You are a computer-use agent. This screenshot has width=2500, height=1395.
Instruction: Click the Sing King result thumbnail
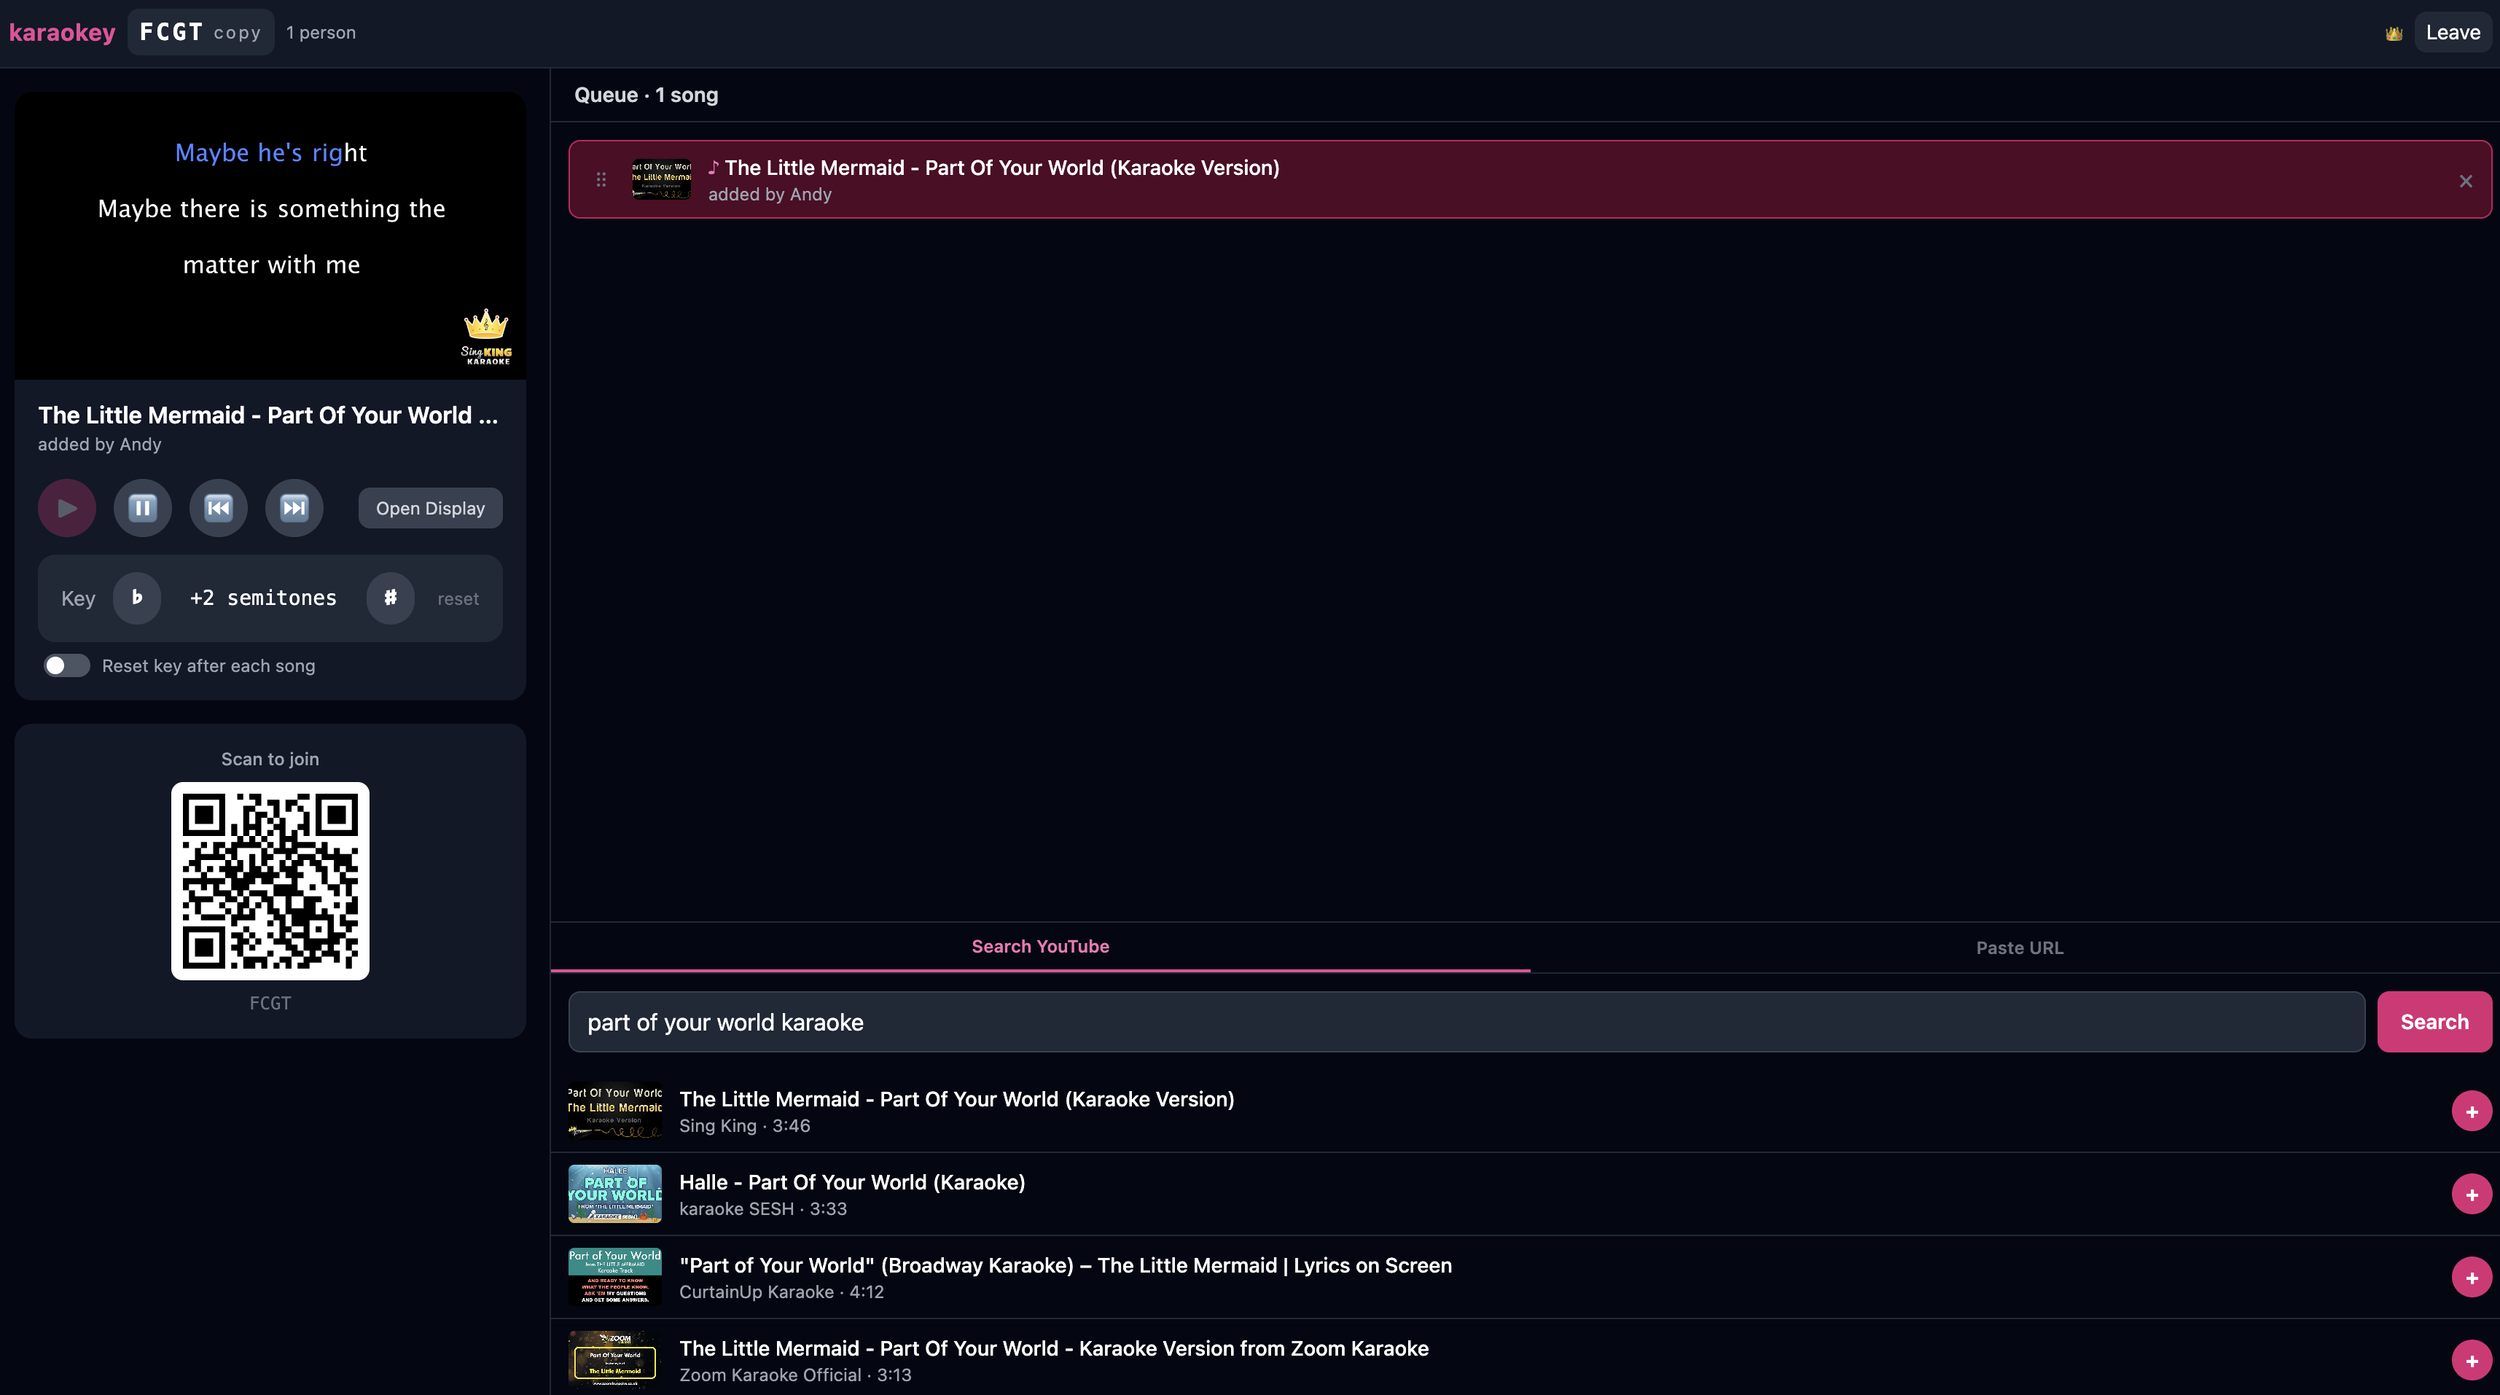[x=615, y=1112]
